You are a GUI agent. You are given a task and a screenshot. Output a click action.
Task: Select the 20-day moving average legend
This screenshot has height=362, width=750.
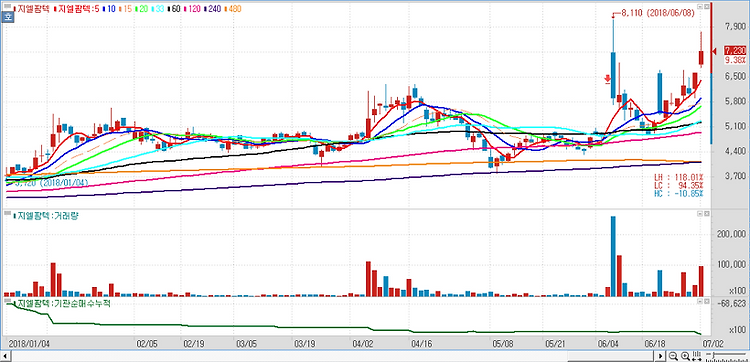point(142,9)
